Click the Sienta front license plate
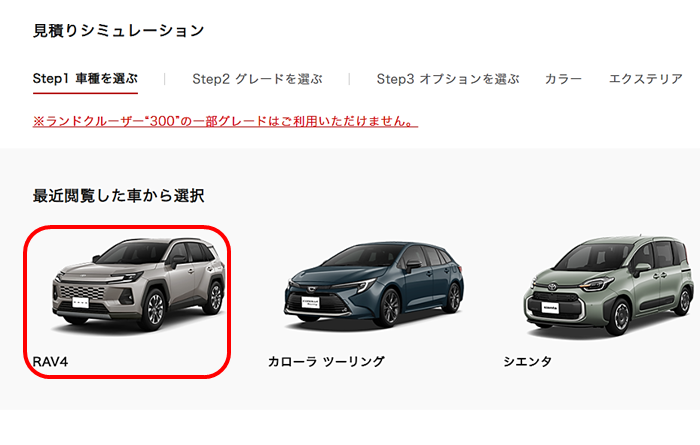This screenshot has height=445, width=700. click(550, 307)
